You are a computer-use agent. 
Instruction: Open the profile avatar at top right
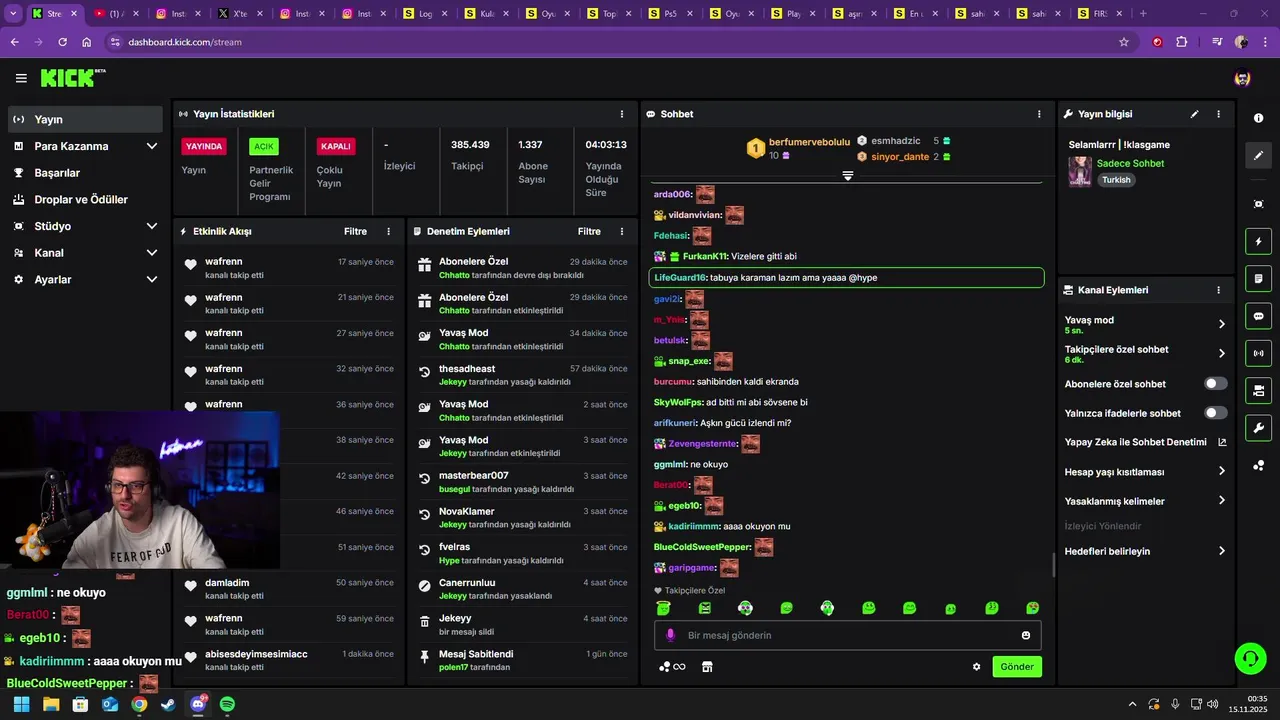pyautogui.click(x=1242, y=78)
